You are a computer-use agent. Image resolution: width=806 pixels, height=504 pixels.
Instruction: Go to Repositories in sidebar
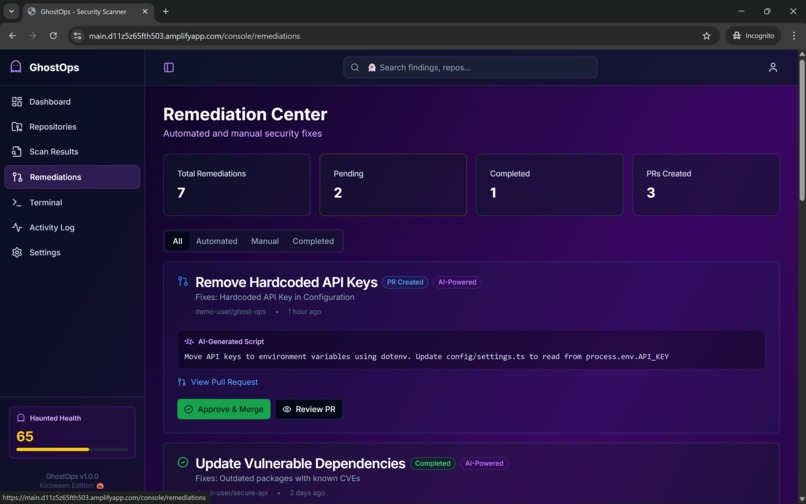point(72,127)
